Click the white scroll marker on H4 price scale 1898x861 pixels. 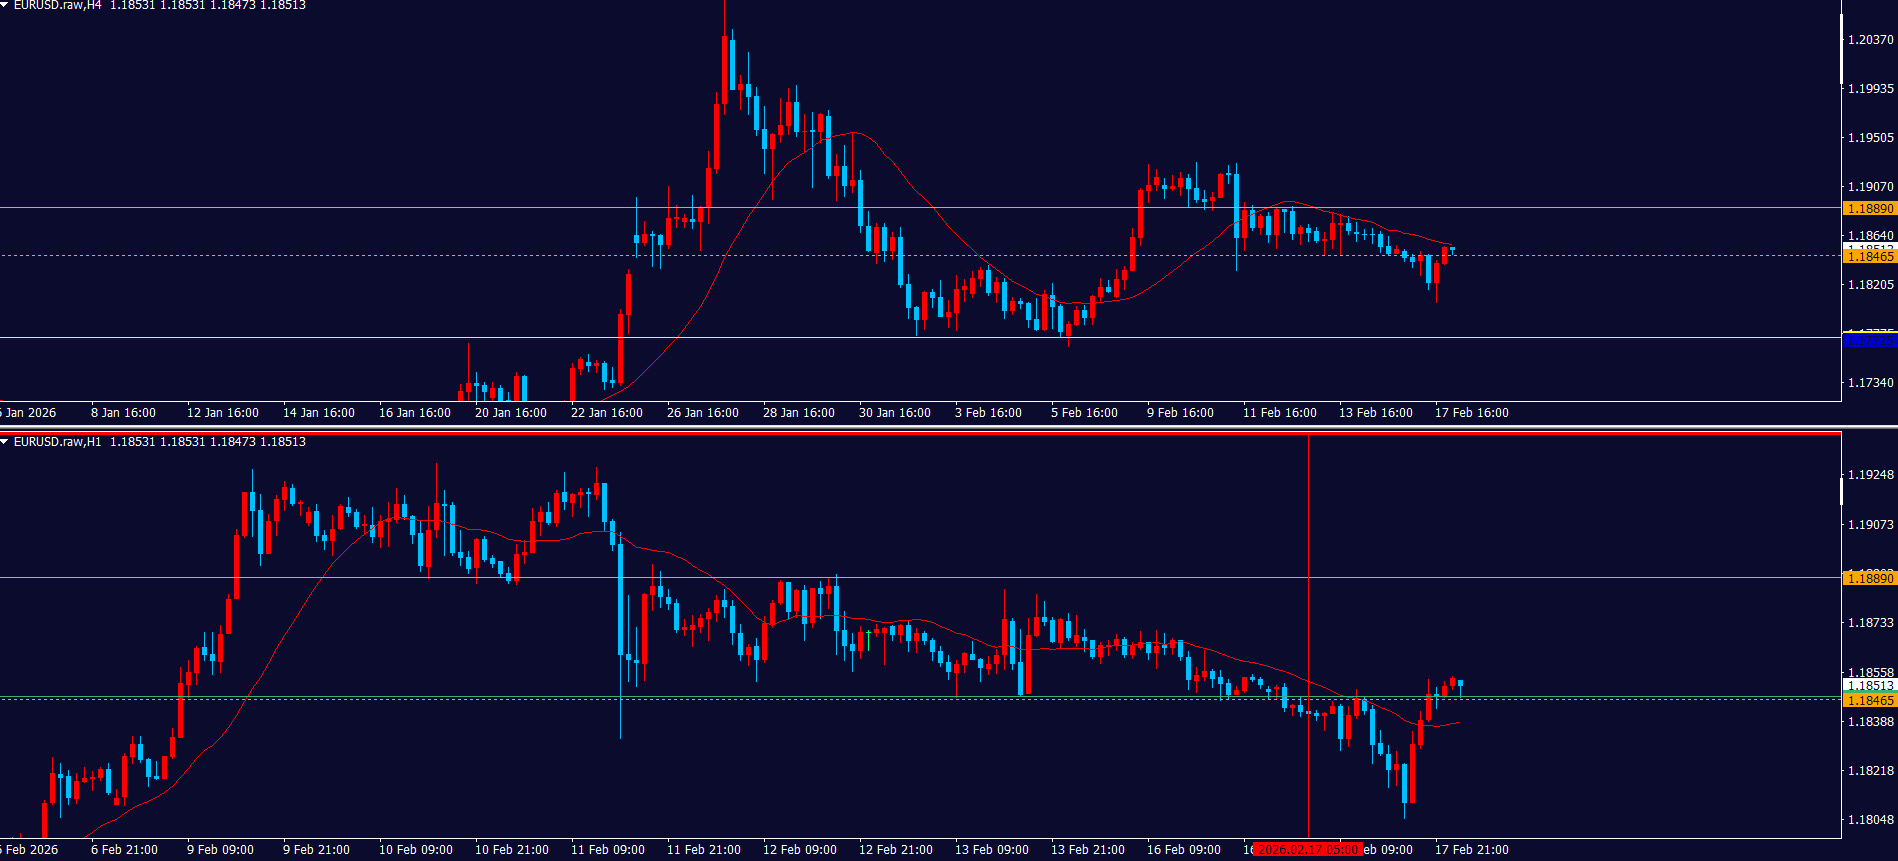1842,50
